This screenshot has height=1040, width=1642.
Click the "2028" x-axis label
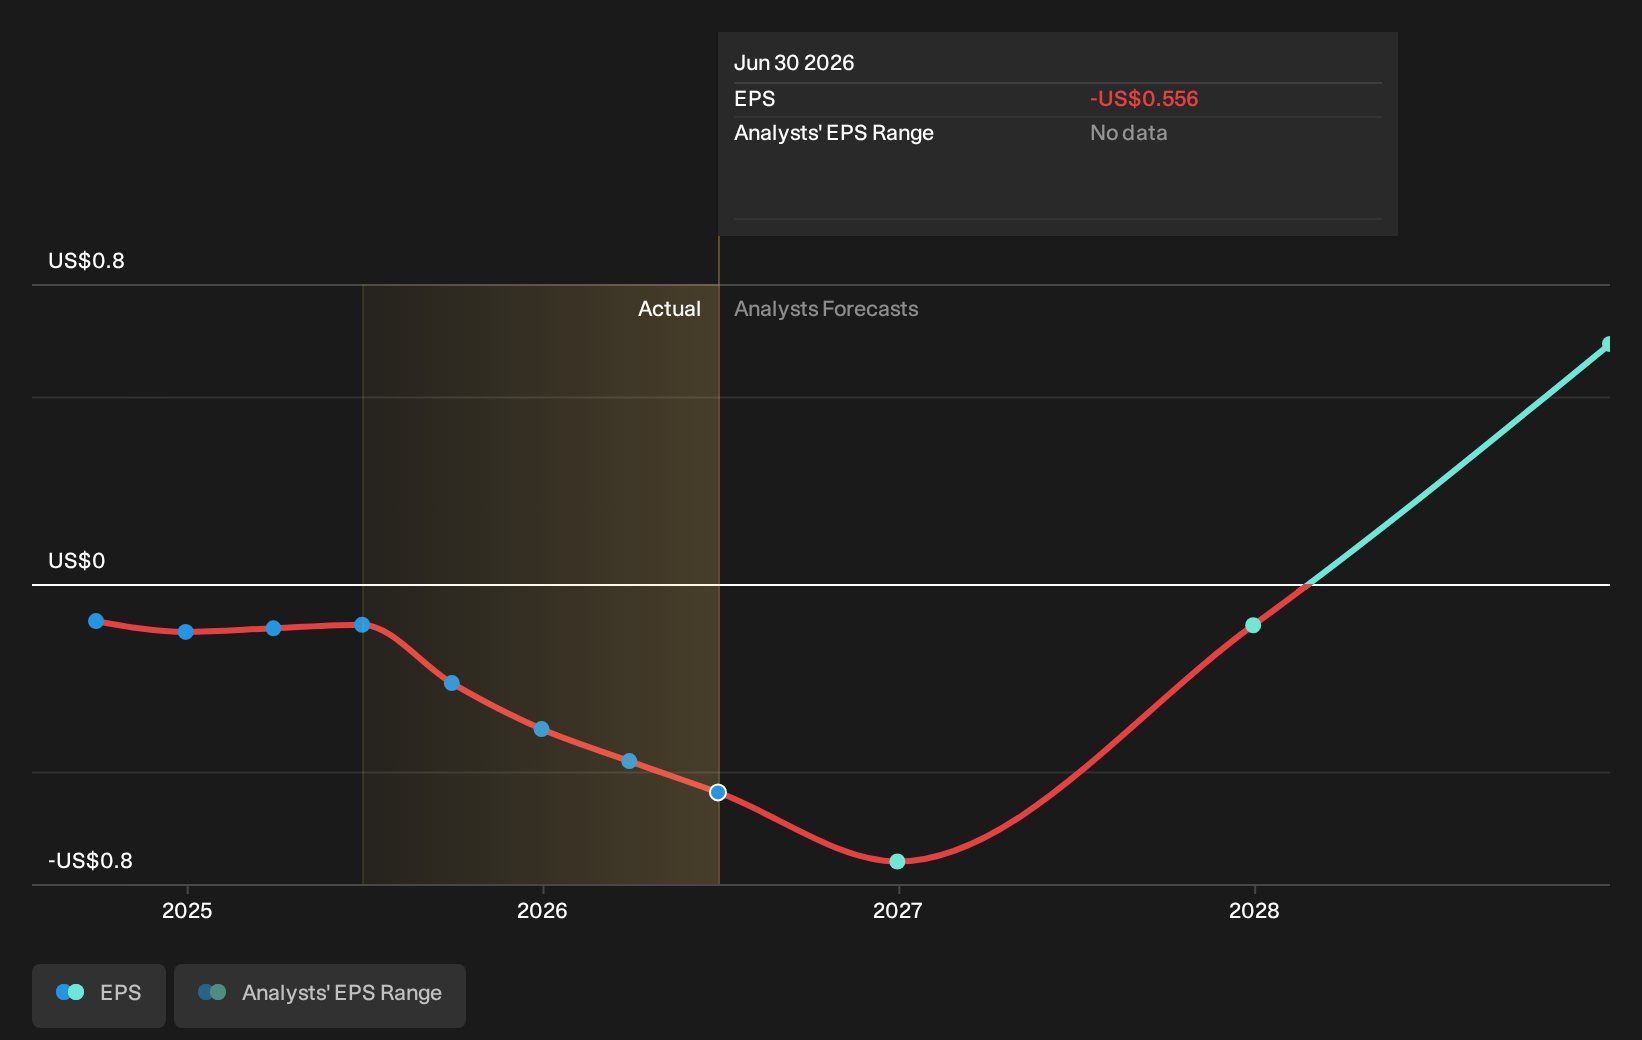(x=1254, y=911)
